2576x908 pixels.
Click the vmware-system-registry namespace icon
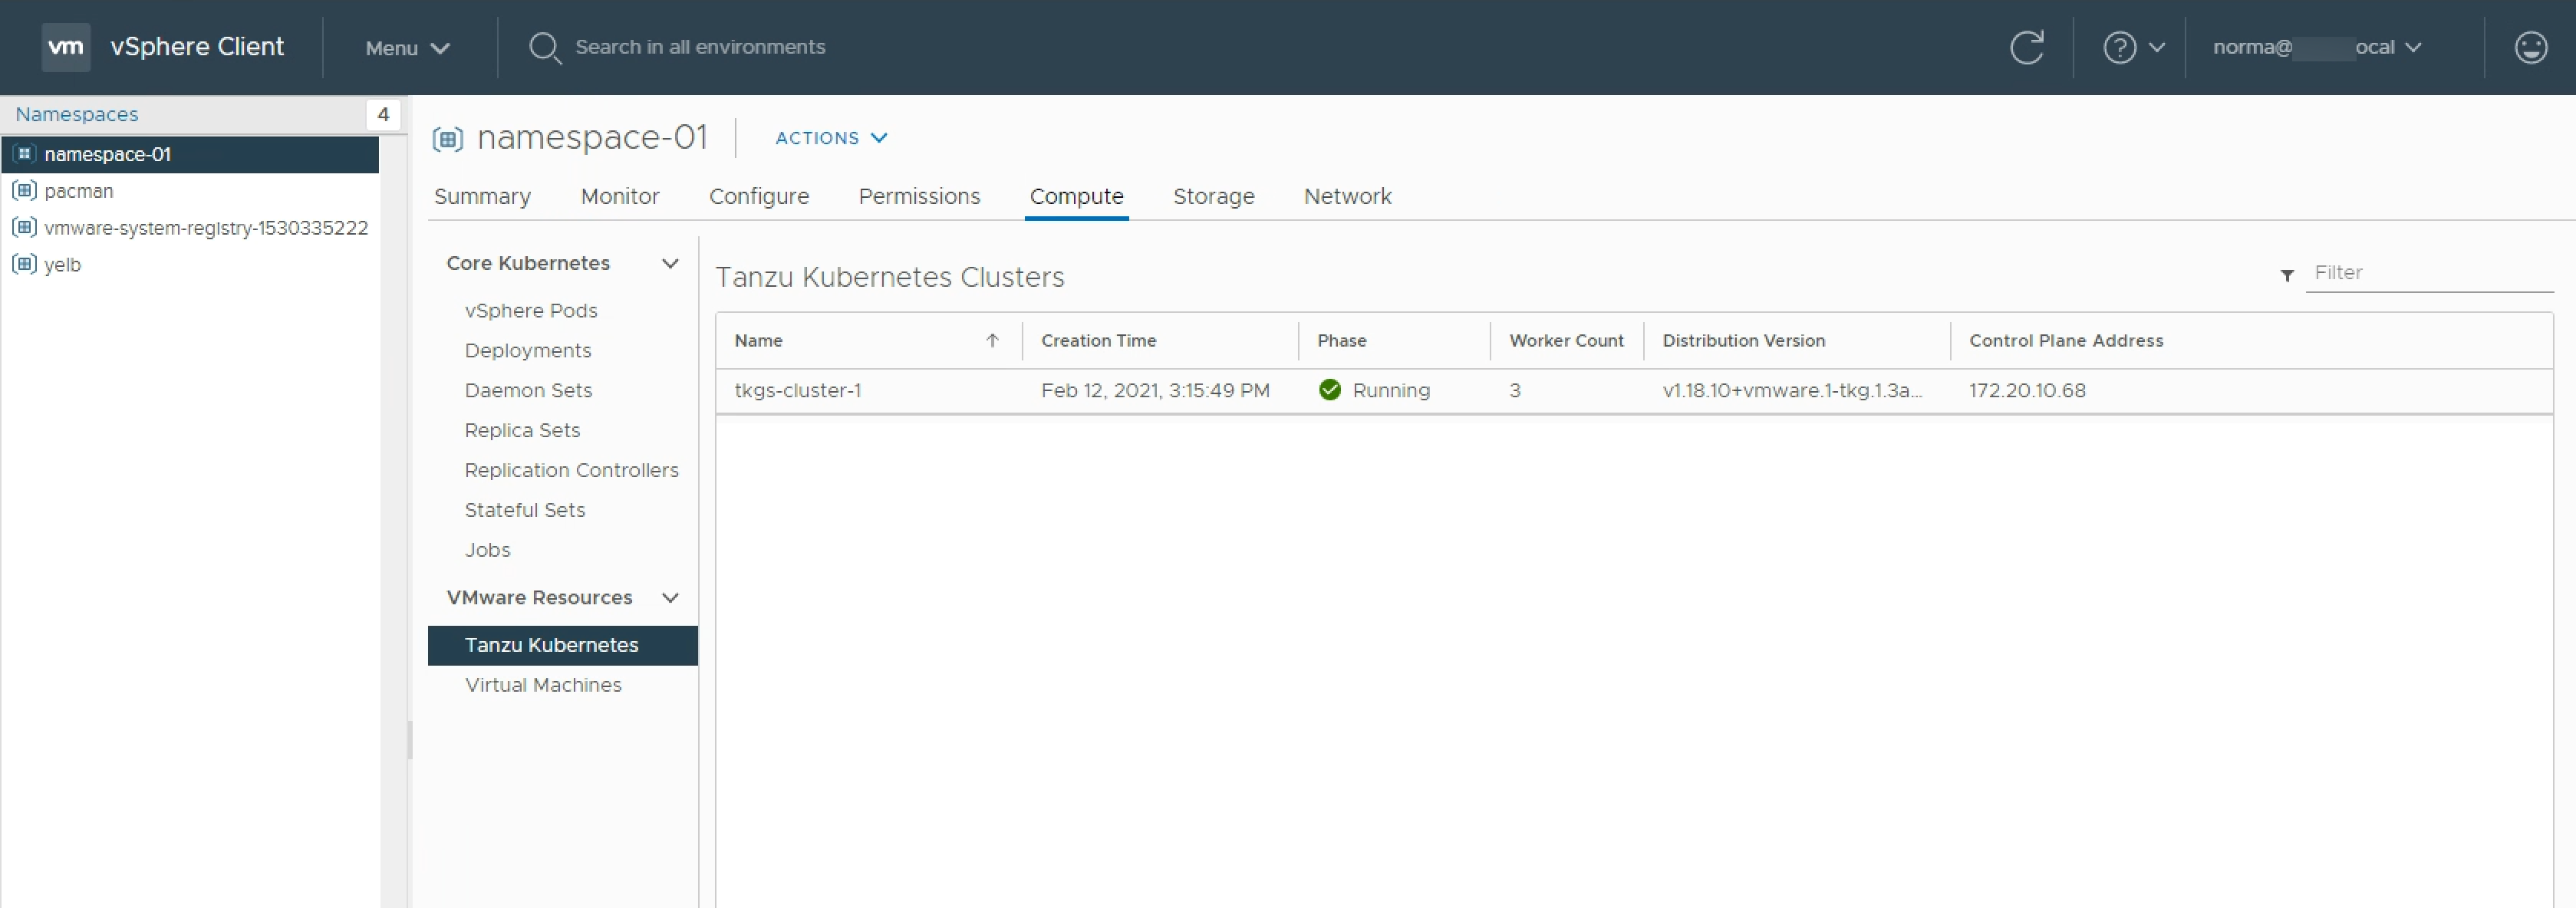[23, 226]
